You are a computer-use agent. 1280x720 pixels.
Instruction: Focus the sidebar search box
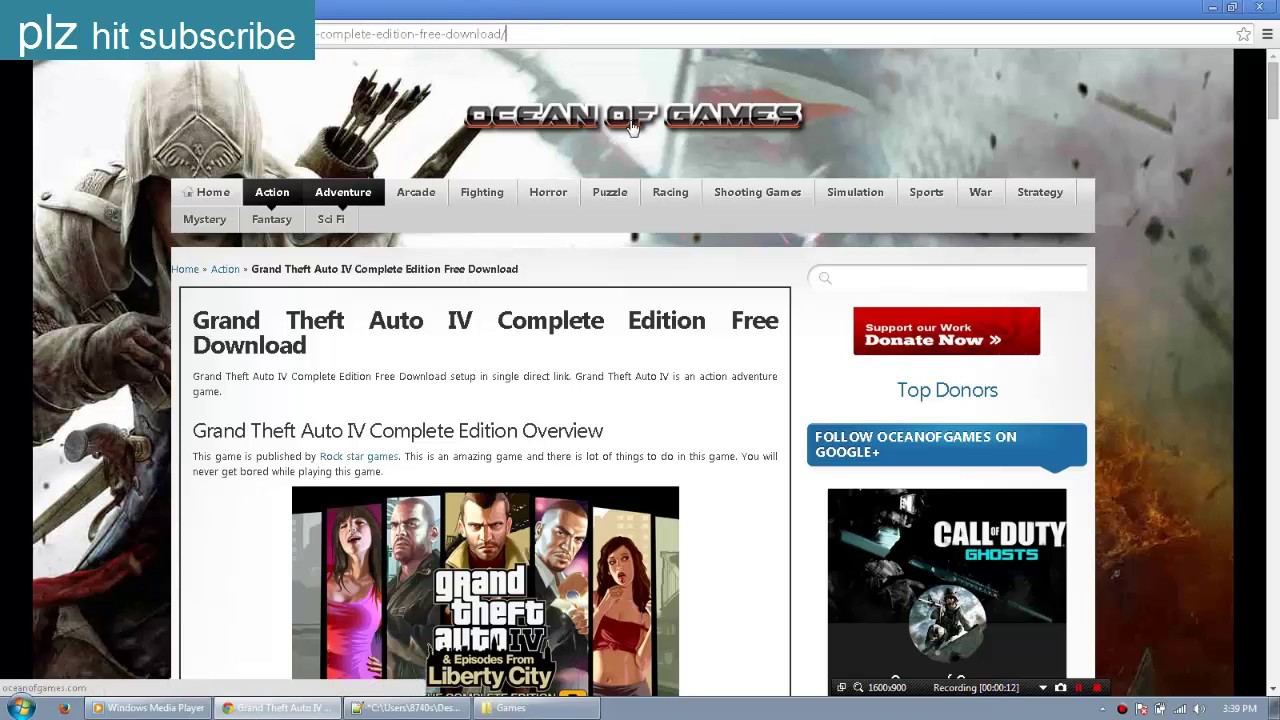tap(947, 278)
